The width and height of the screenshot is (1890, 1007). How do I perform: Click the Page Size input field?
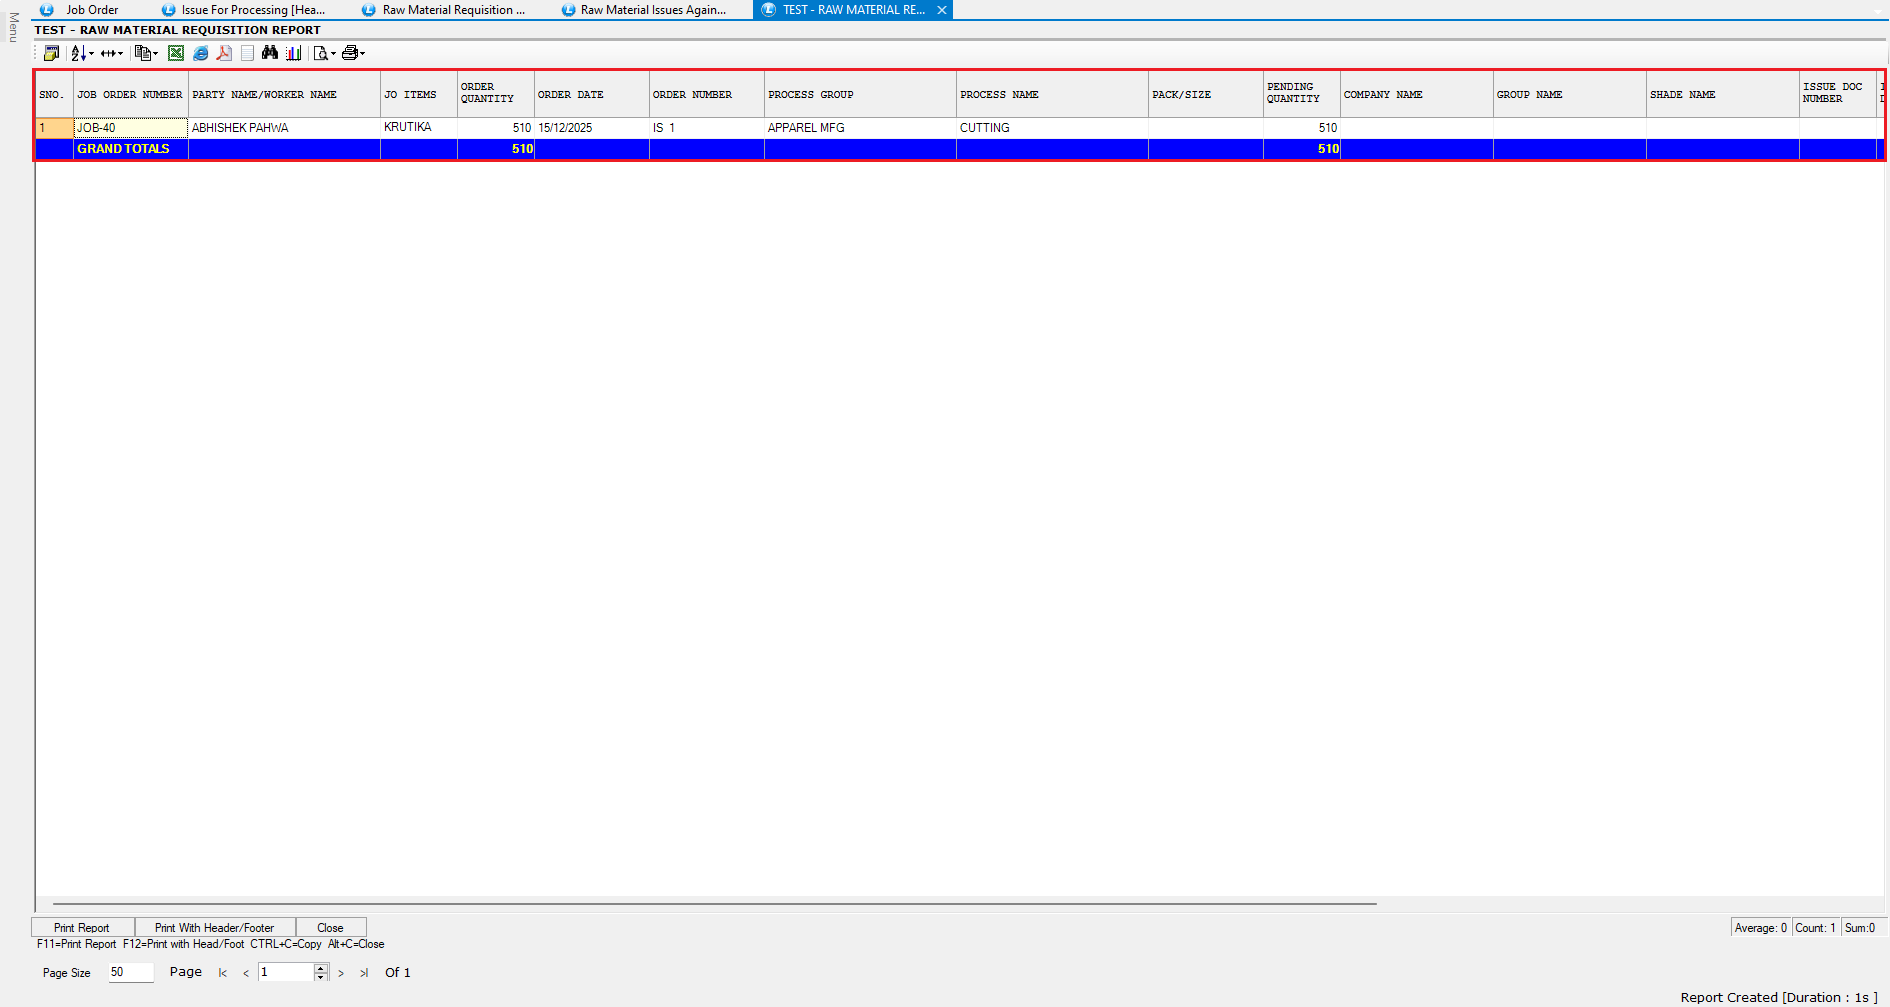(x=131, y=972)
